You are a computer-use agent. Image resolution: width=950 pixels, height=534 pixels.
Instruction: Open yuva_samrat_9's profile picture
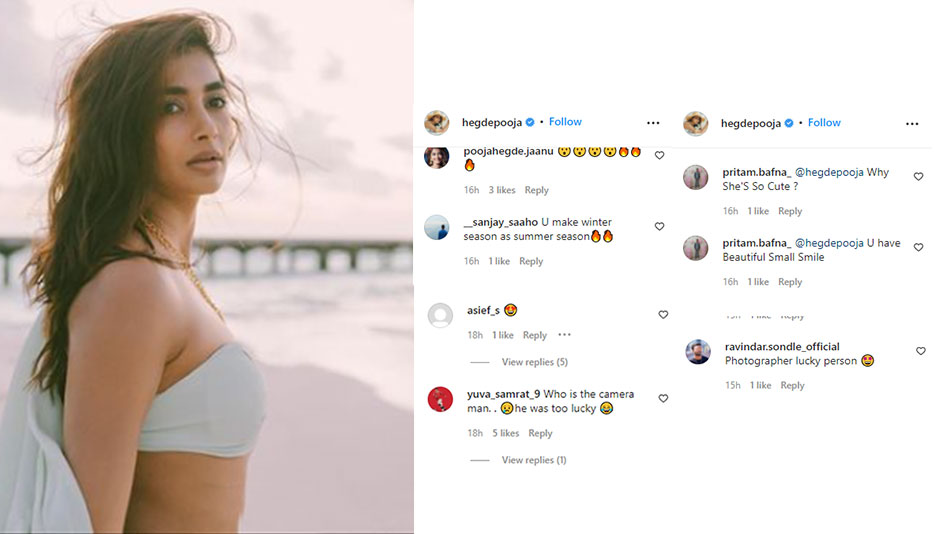(440, 399)
